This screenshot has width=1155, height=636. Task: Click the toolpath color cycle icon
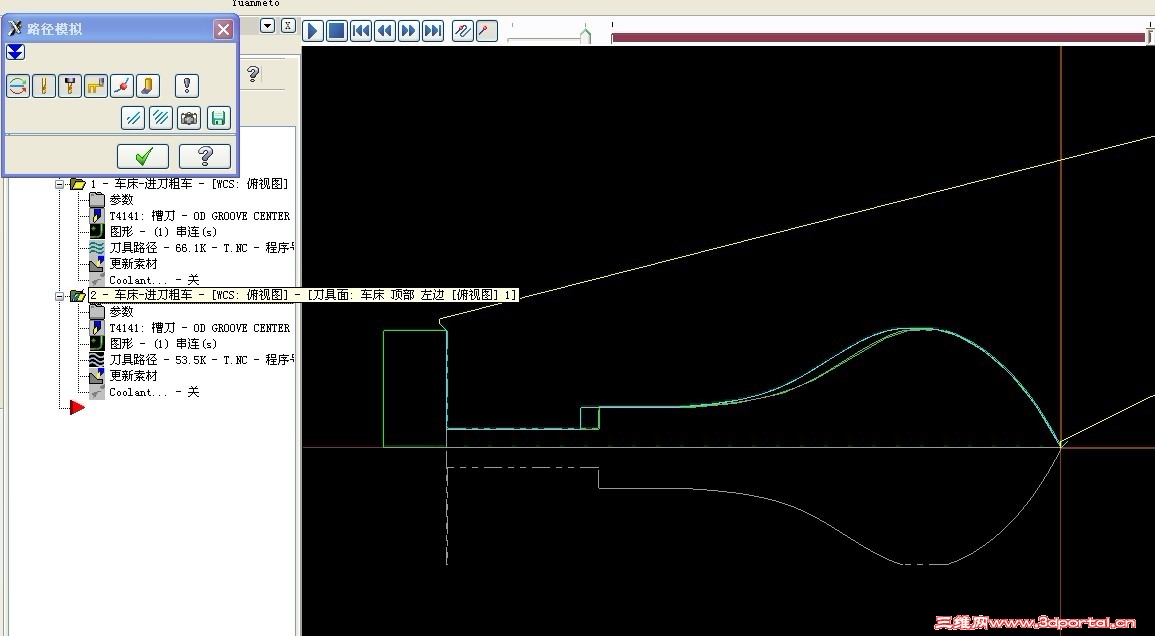tap(18, 86)
